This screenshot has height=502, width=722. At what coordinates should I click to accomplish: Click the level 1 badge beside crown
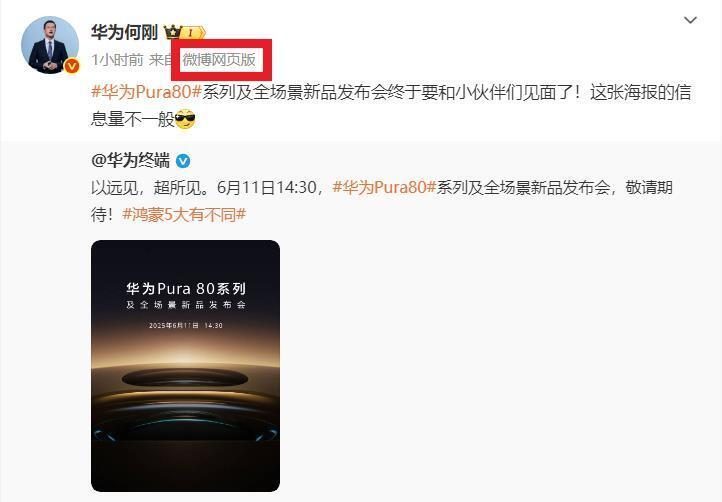click(x=194, y=33)
